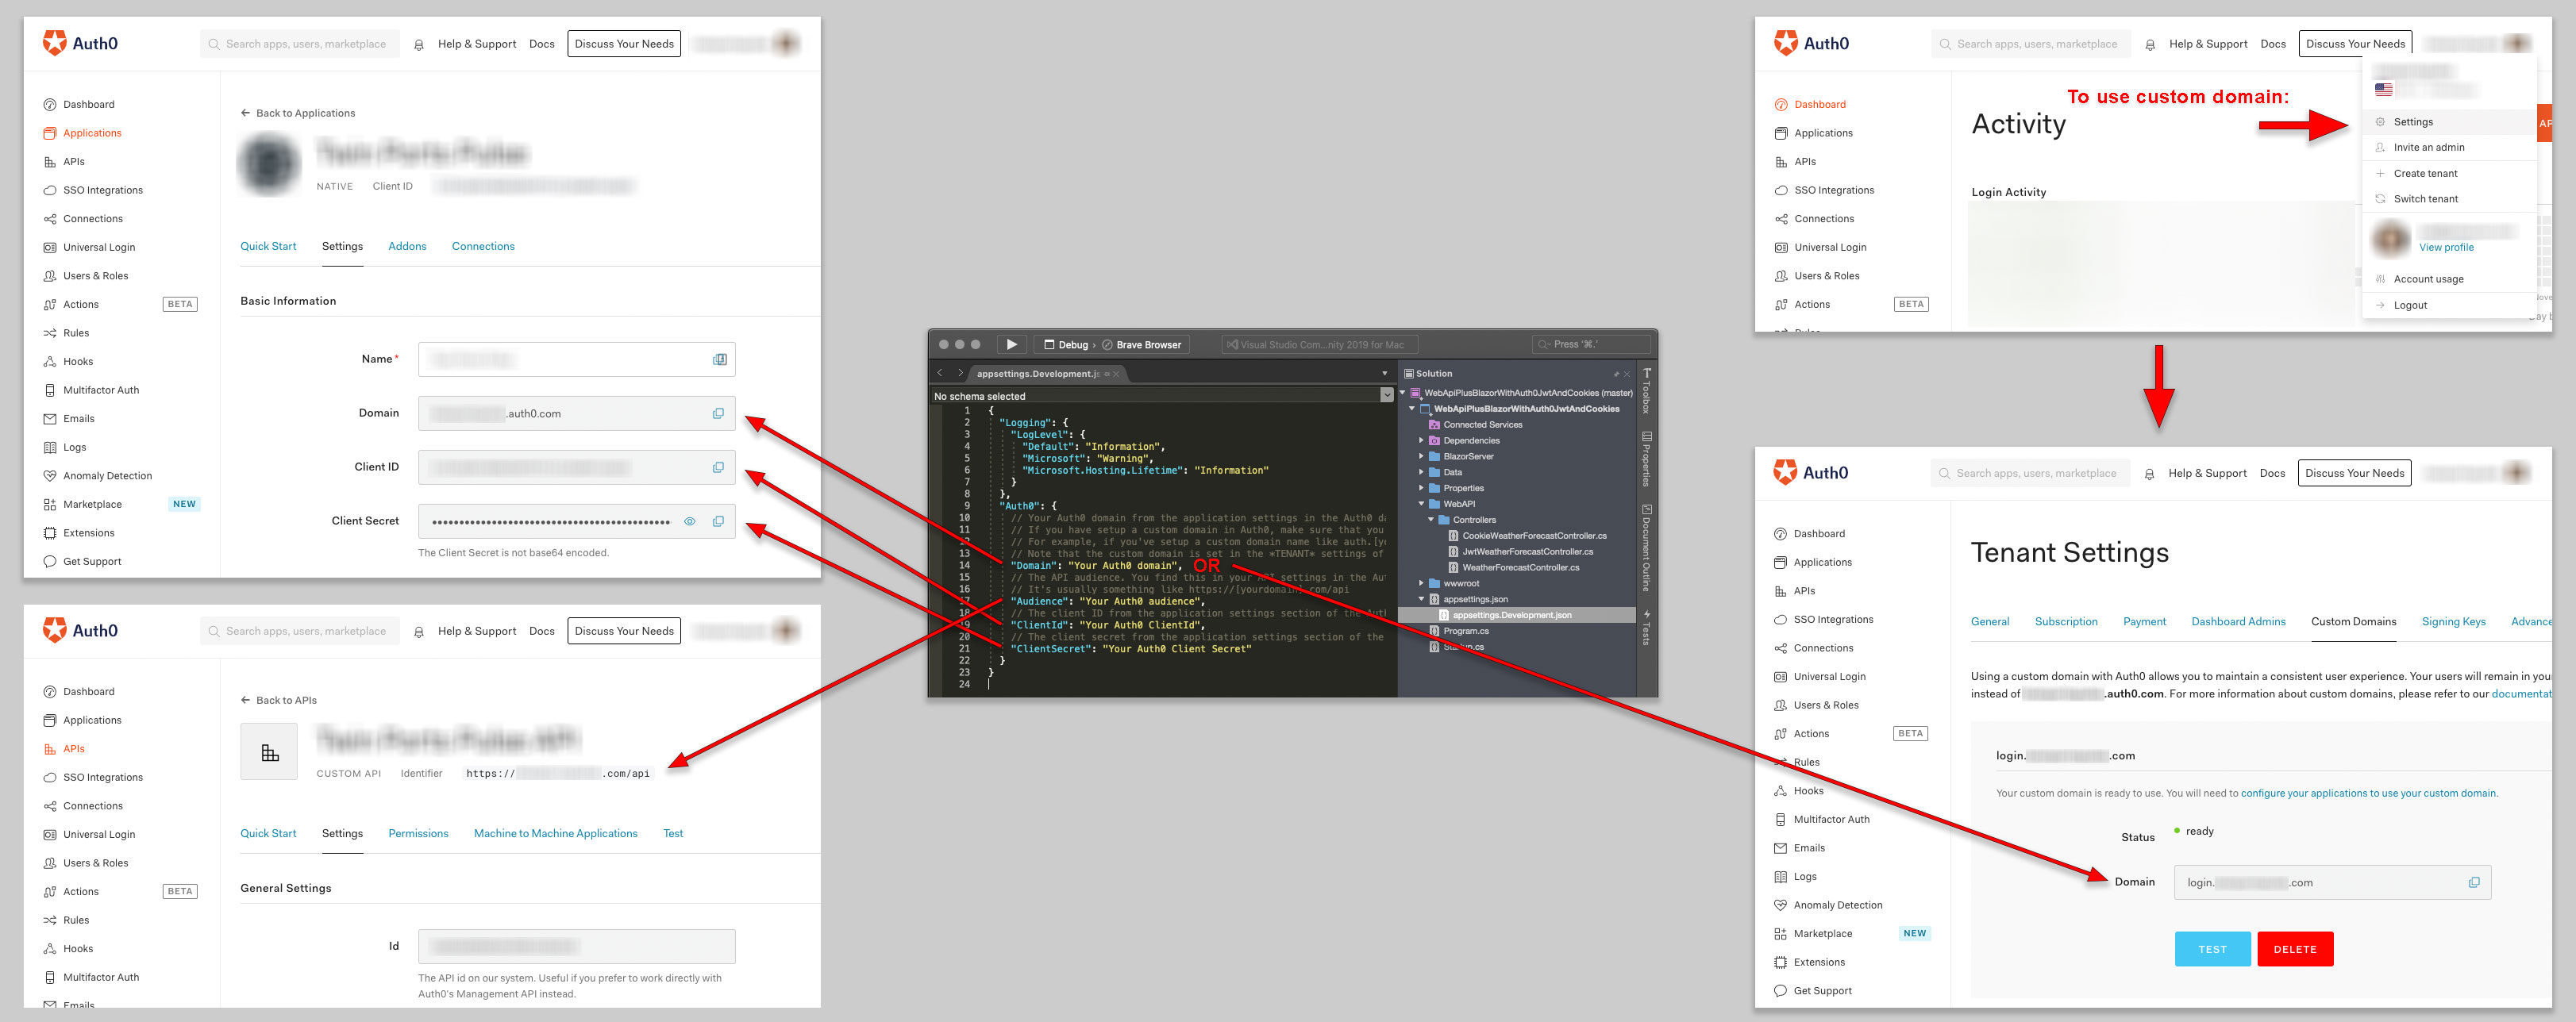The height and width of the screenshot is (1022, 2576).
Task: Copy the Client ID field value
Action: [x=717, y=468]
